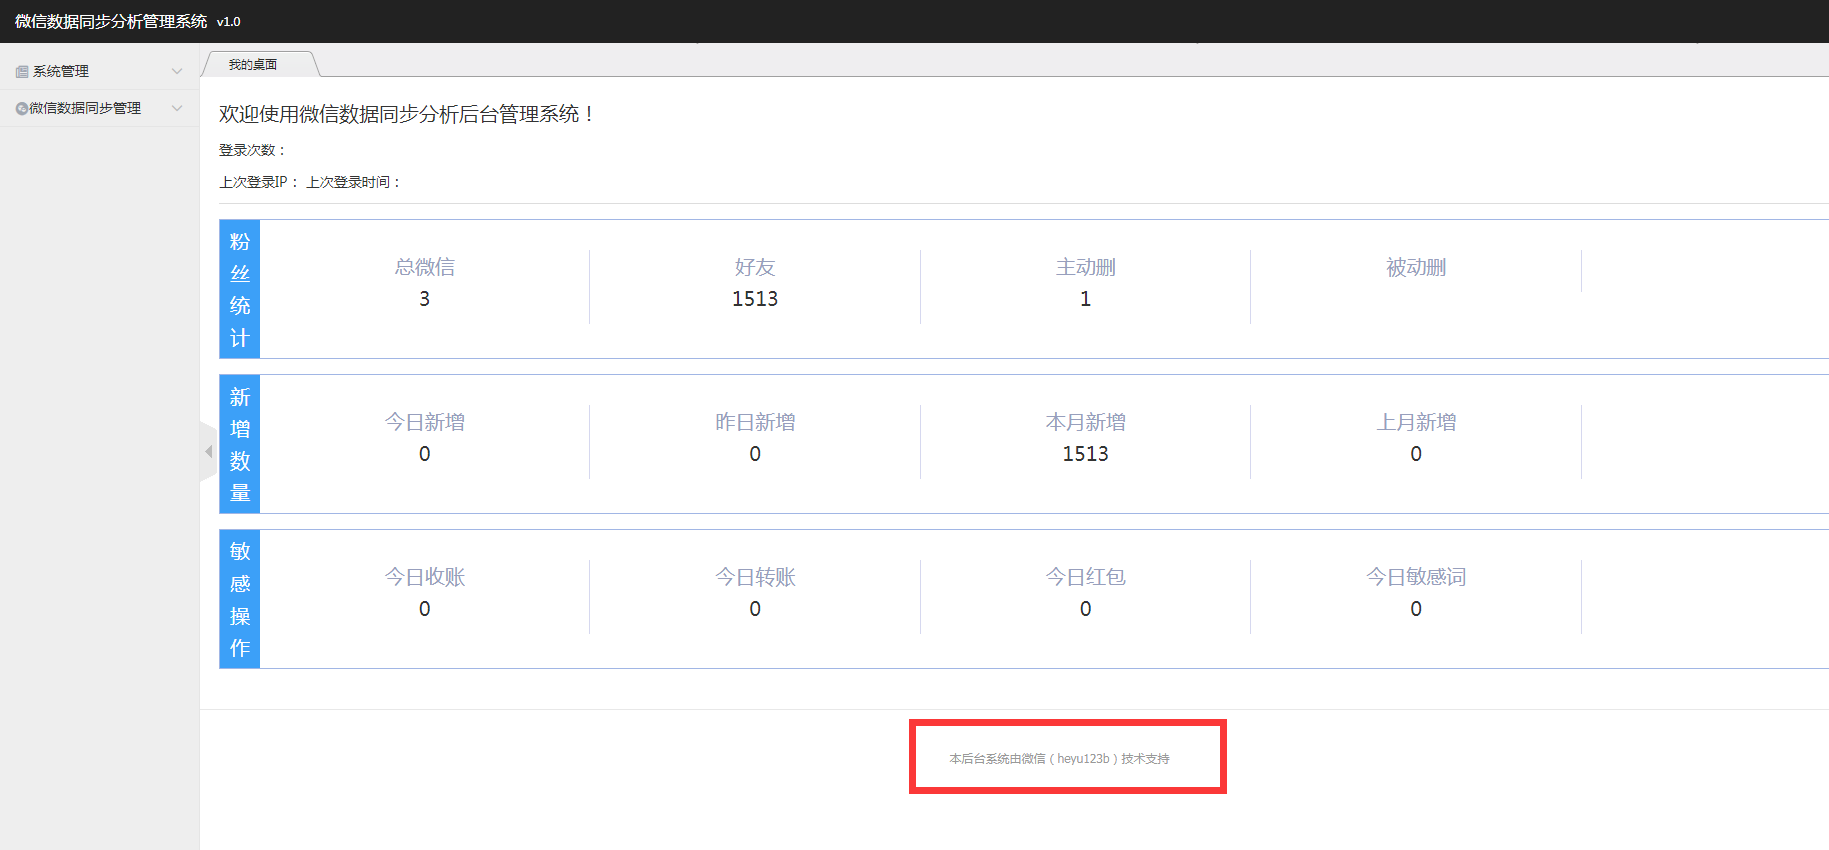Click the 昨日新增 value 0
1829x850 pixels.
click(755, 454)
